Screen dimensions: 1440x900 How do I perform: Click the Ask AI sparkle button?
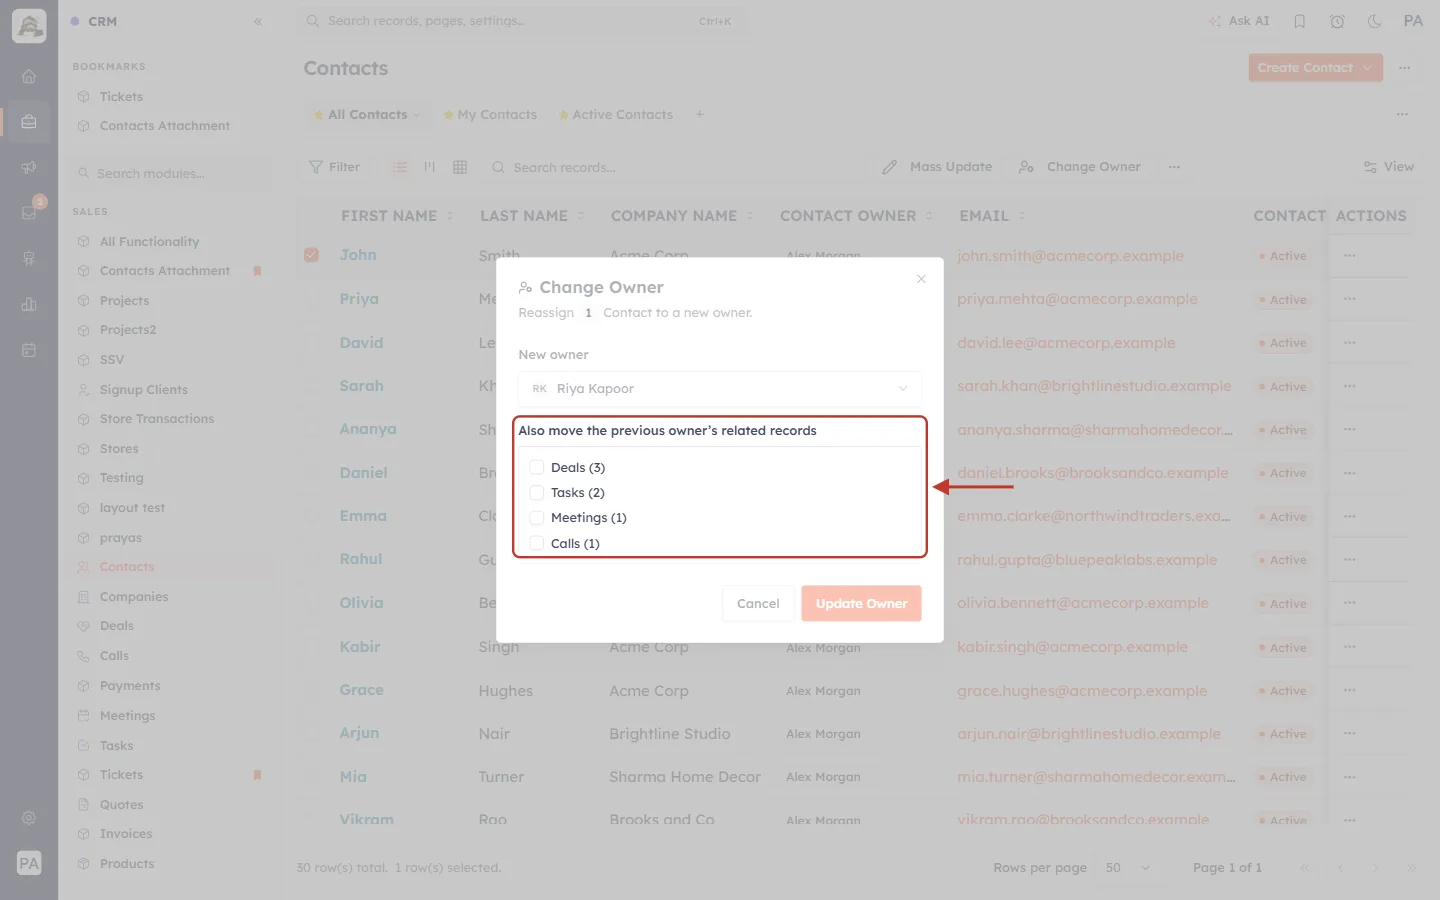click(x=1239, y=21)
